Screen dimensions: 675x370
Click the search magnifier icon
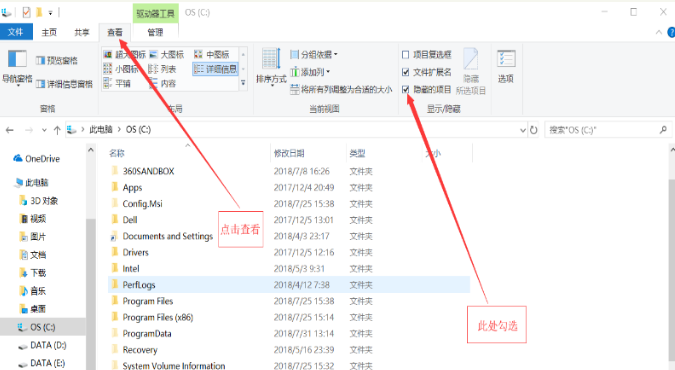point(663,129)
